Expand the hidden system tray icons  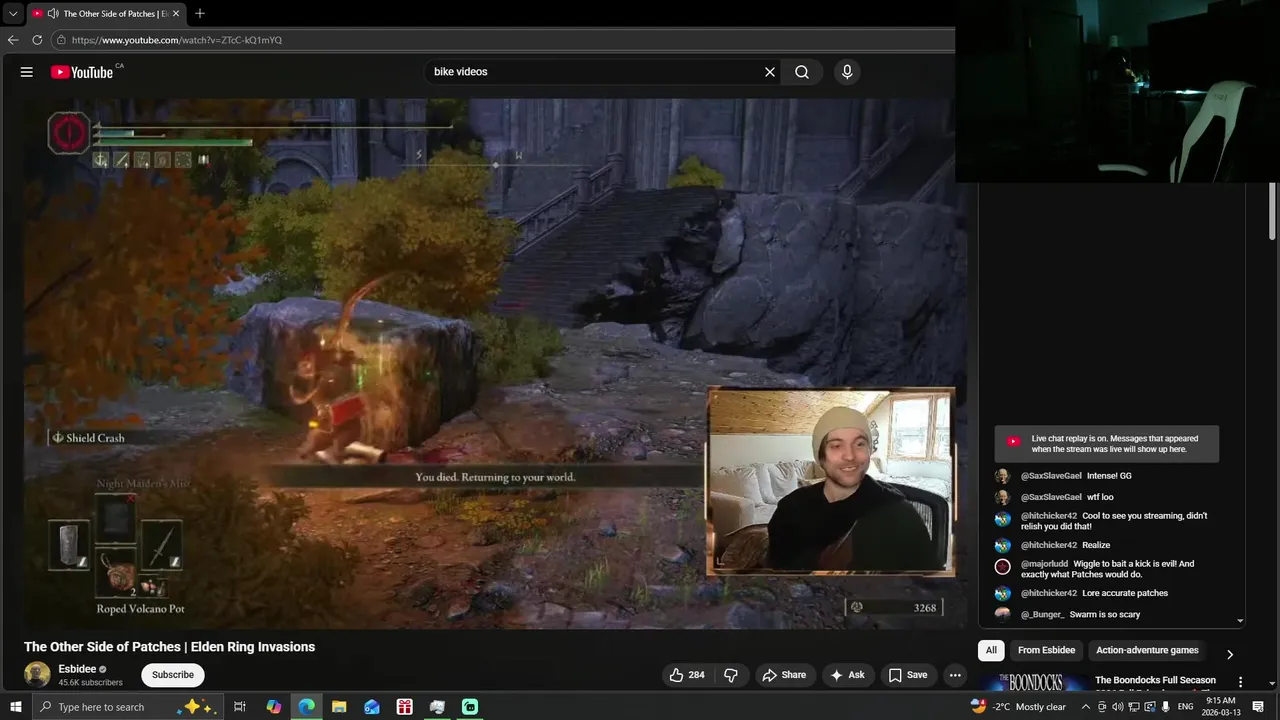[1086, 707]
